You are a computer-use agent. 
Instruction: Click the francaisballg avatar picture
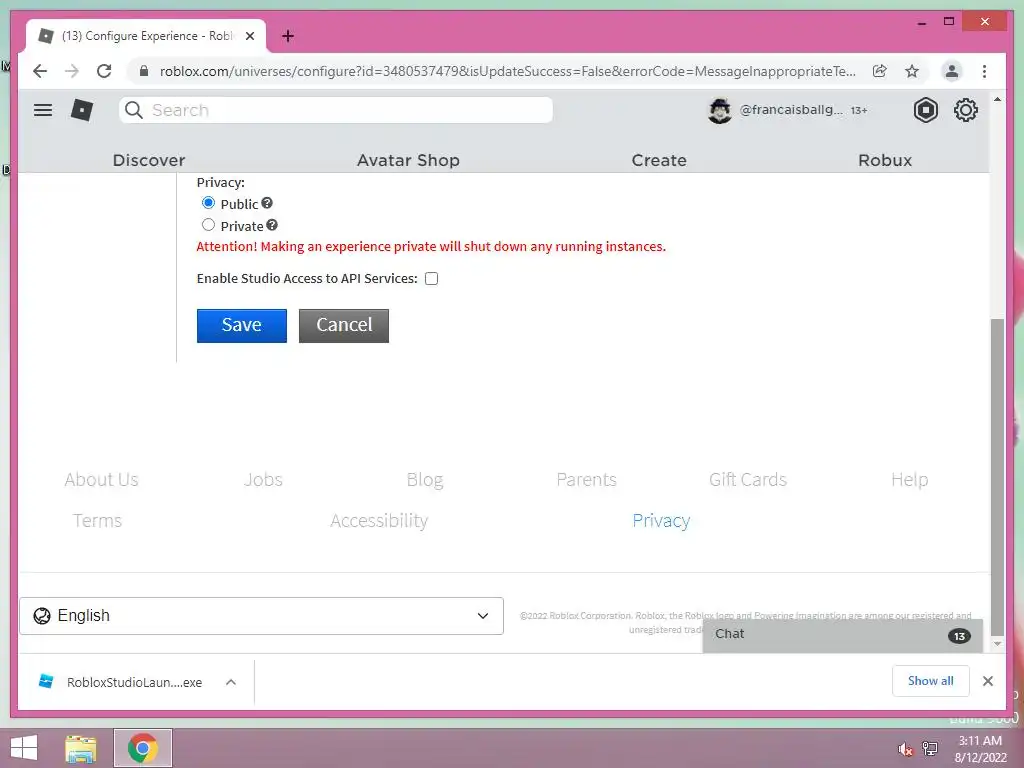pos(720,111)
